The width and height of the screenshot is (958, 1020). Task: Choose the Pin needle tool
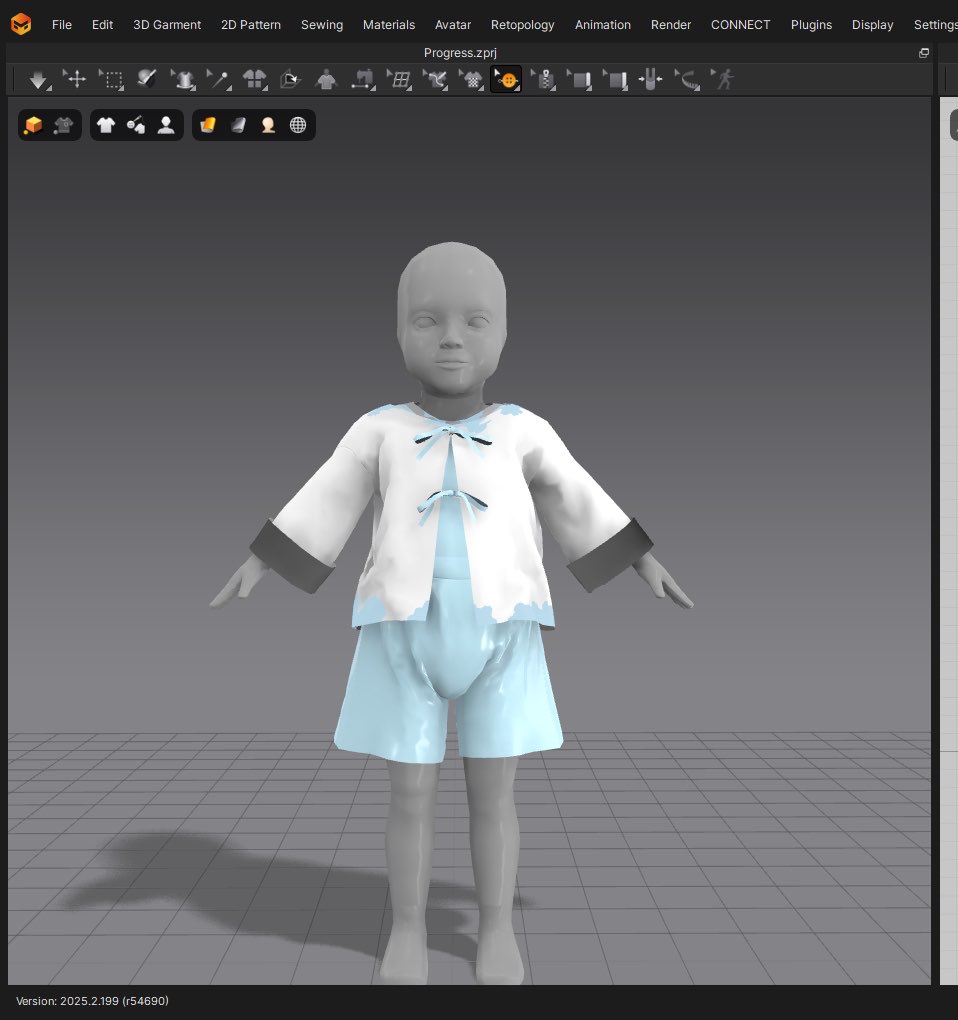219,79
